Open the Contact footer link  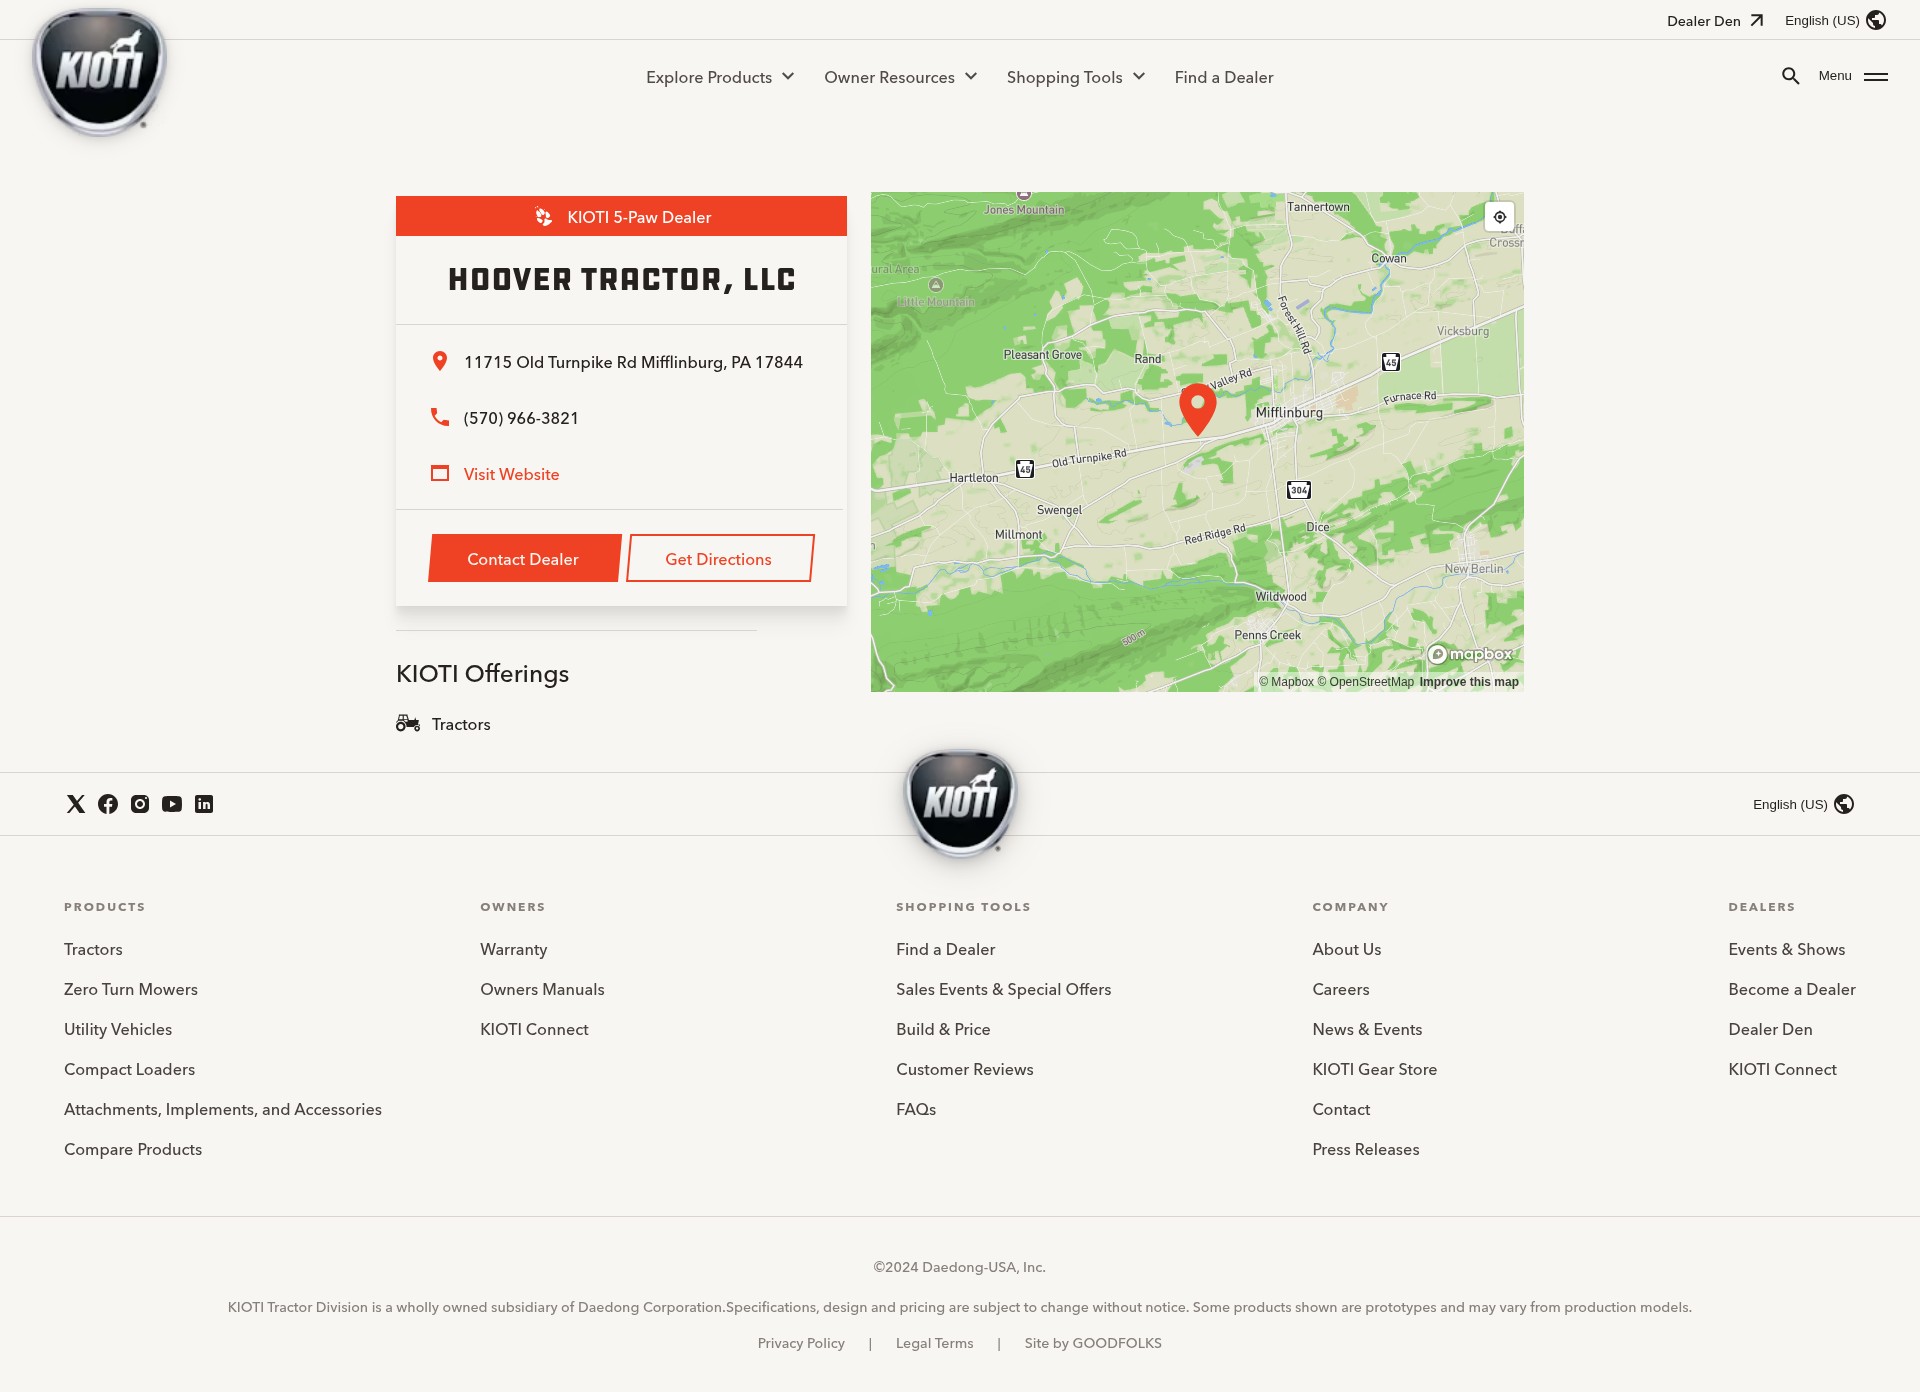click(1341, 1109)
